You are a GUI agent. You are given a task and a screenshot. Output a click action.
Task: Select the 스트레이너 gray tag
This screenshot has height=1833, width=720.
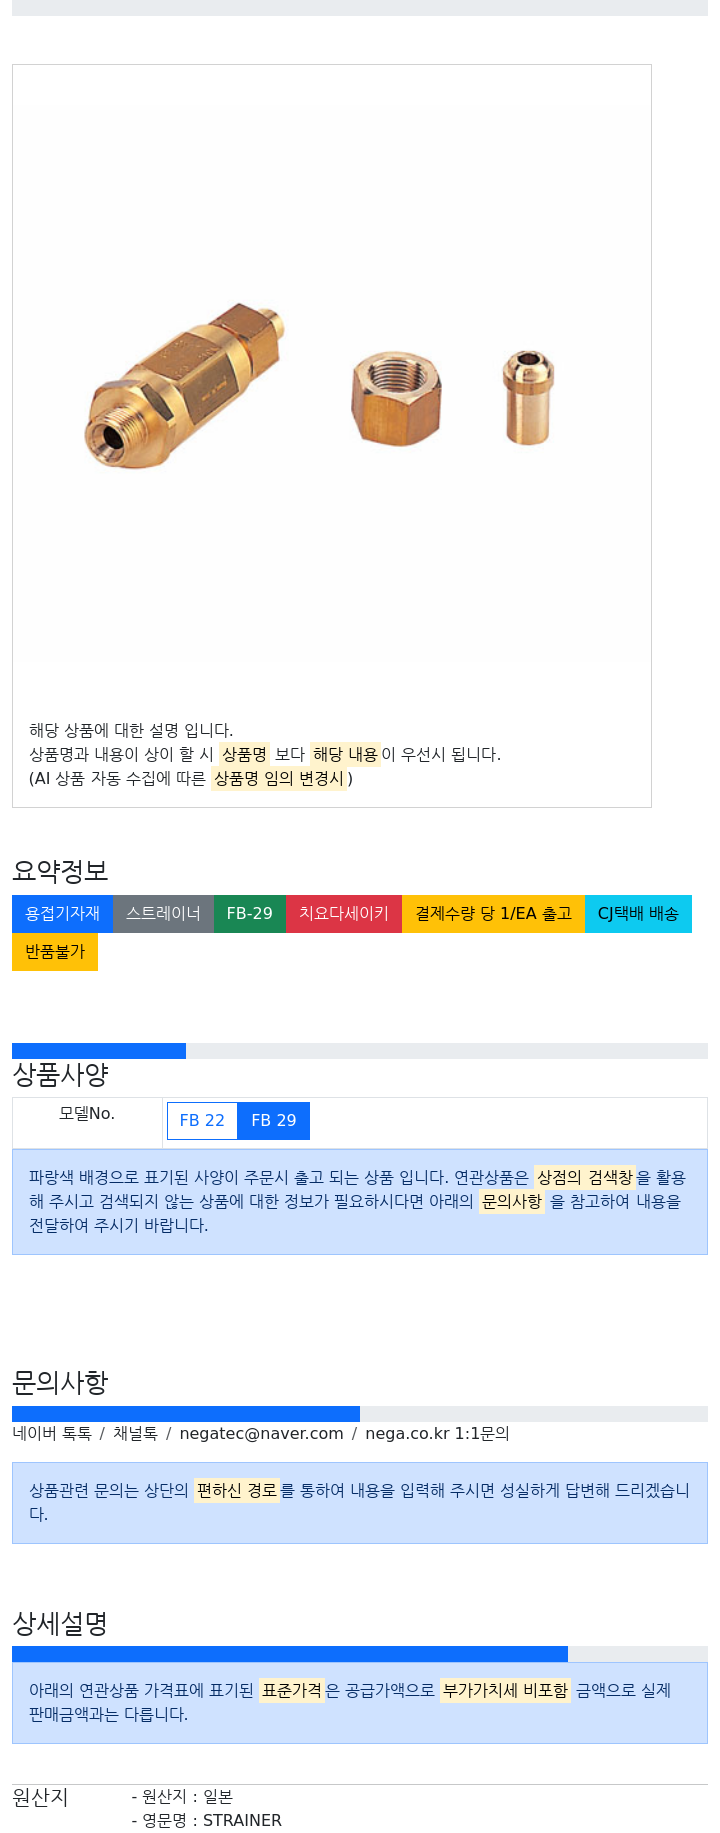coord(163,914)
